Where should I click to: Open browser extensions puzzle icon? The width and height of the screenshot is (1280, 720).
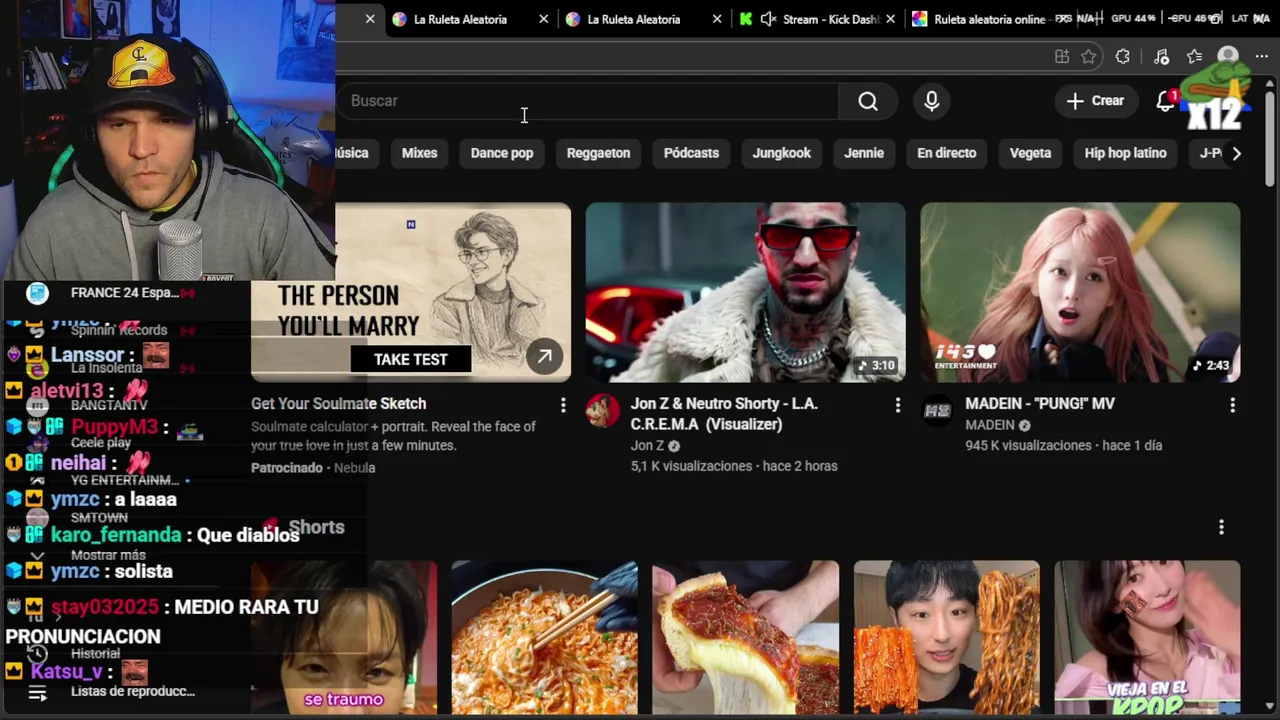click(1123, 57)
